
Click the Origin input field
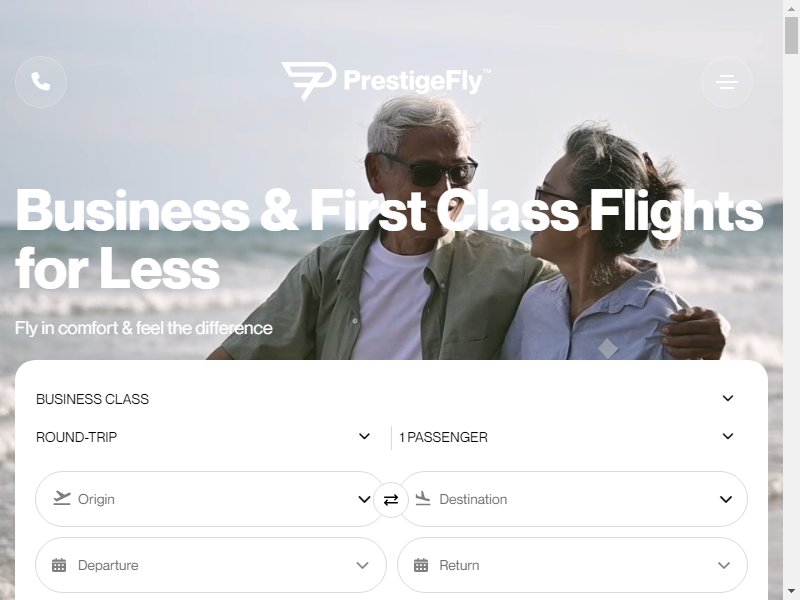210,499
